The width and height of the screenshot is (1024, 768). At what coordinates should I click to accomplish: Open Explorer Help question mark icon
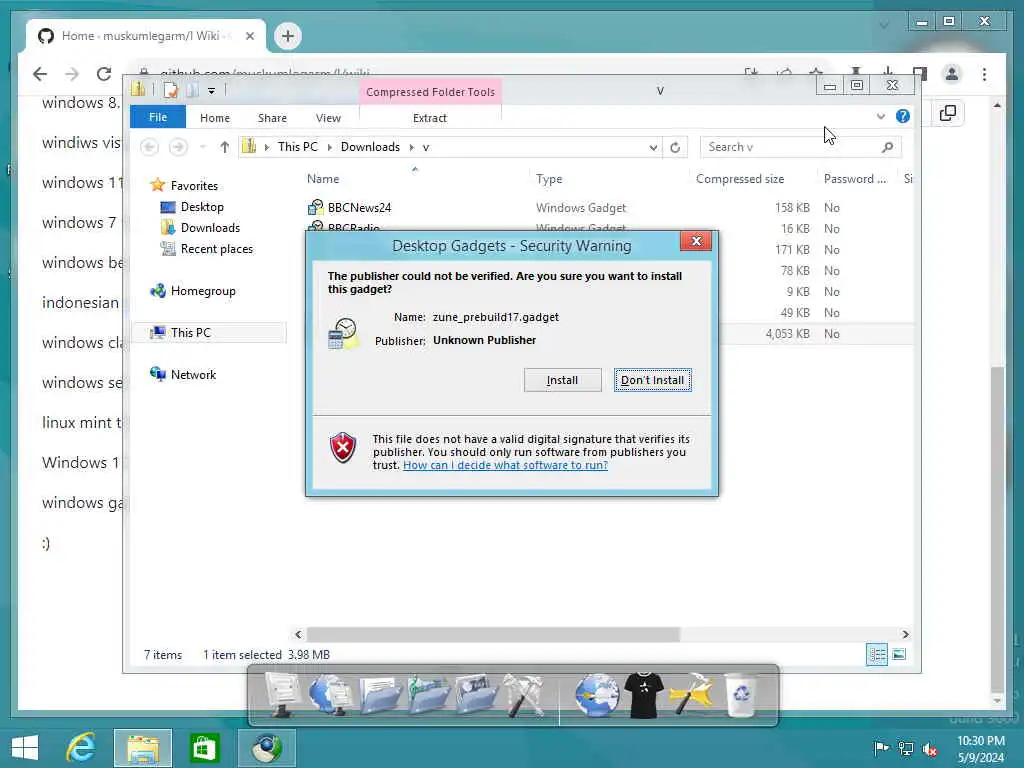(x=903, y=116)
